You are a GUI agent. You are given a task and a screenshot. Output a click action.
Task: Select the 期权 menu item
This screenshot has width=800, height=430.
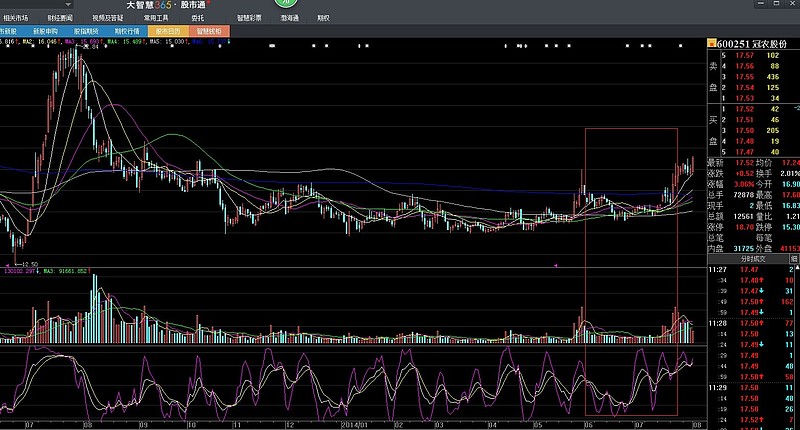(x=323, y=18)
